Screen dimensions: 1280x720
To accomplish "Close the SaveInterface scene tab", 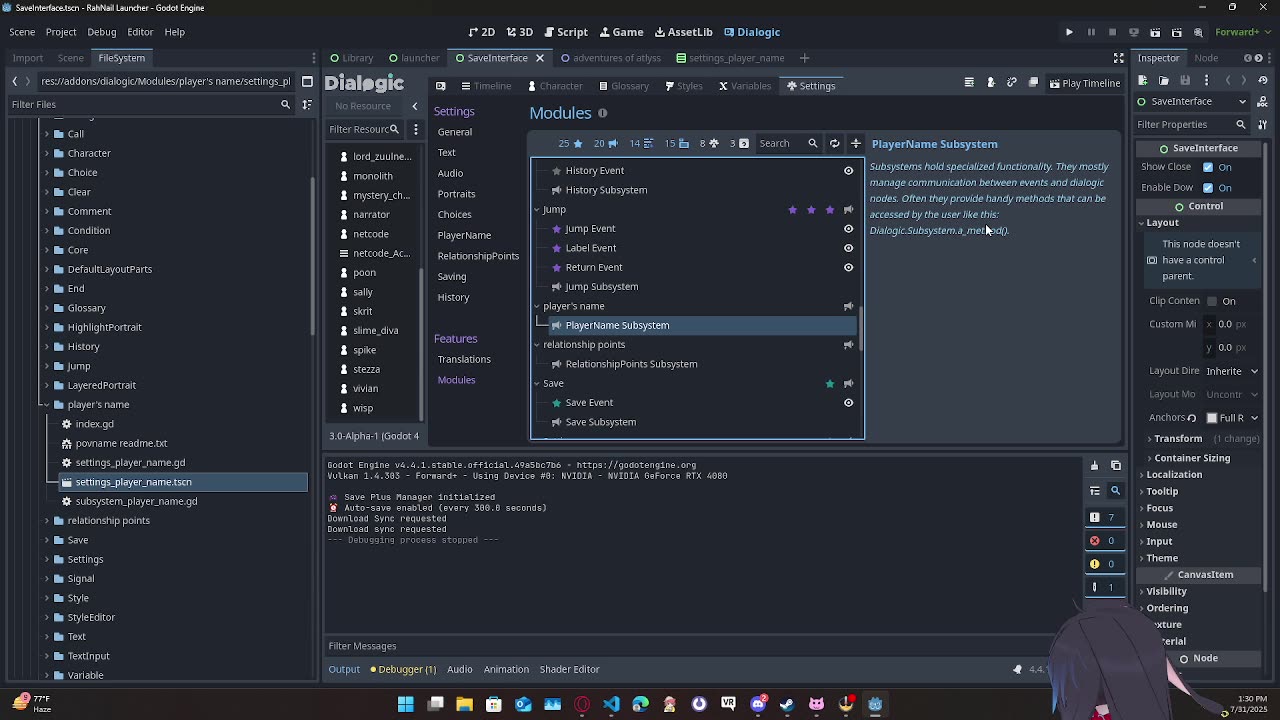I will coord(540,58).
